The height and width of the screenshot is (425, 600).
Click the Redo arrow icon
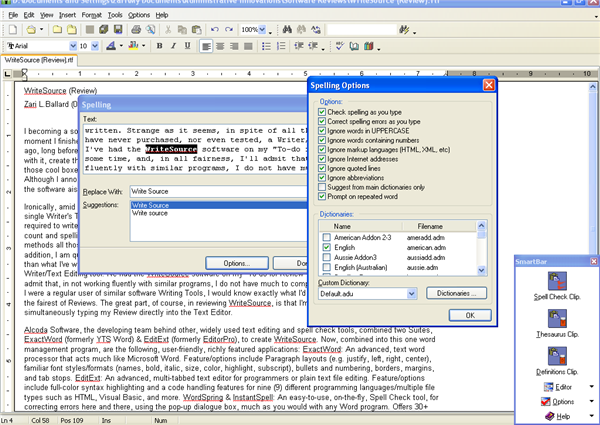pyautogui.click(x=229, y=29)
